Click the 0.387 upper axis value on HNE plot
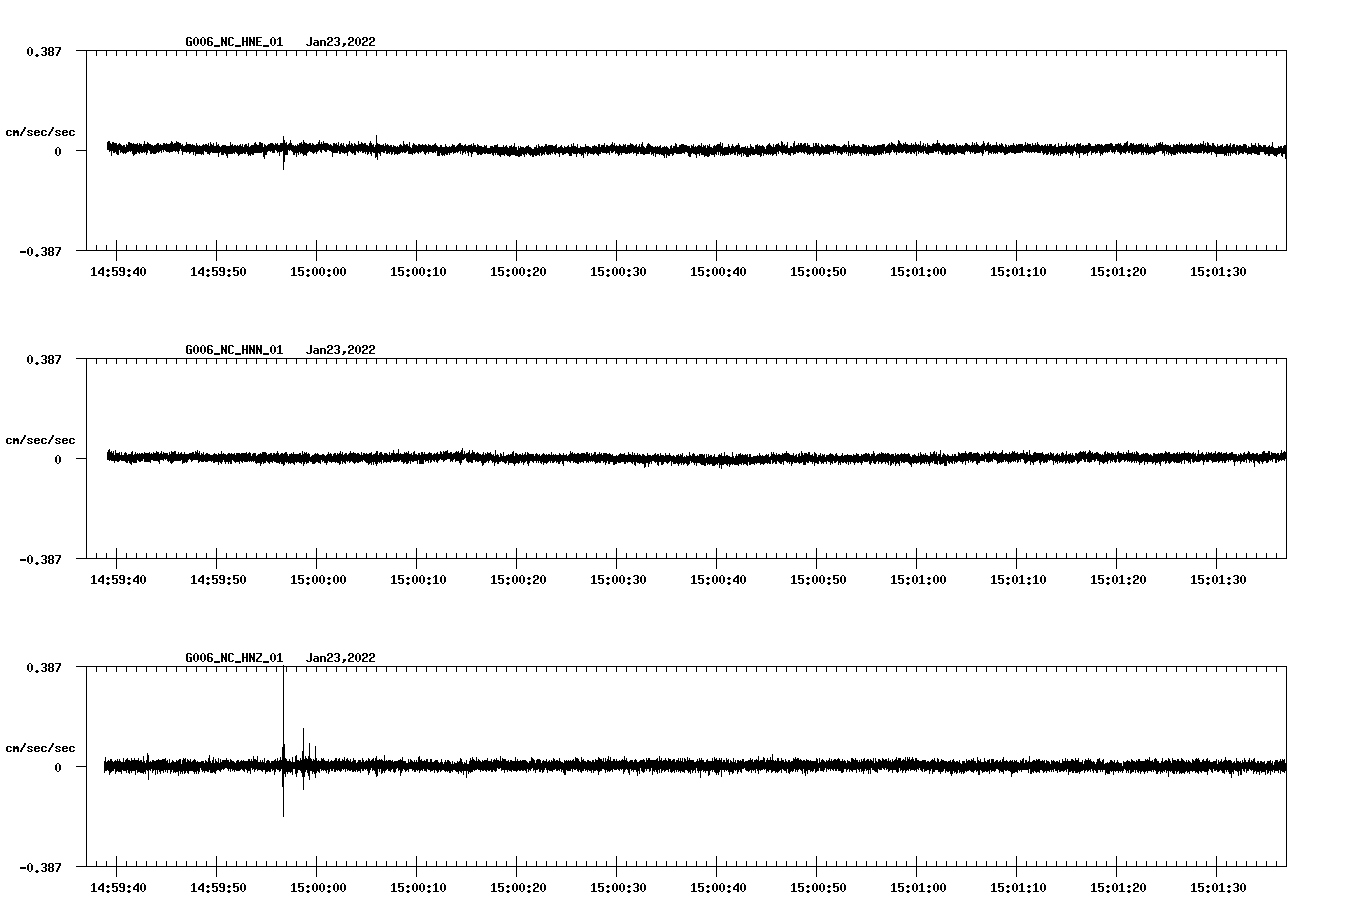This screenshot has width=1358, height=924. coord(43,51)
